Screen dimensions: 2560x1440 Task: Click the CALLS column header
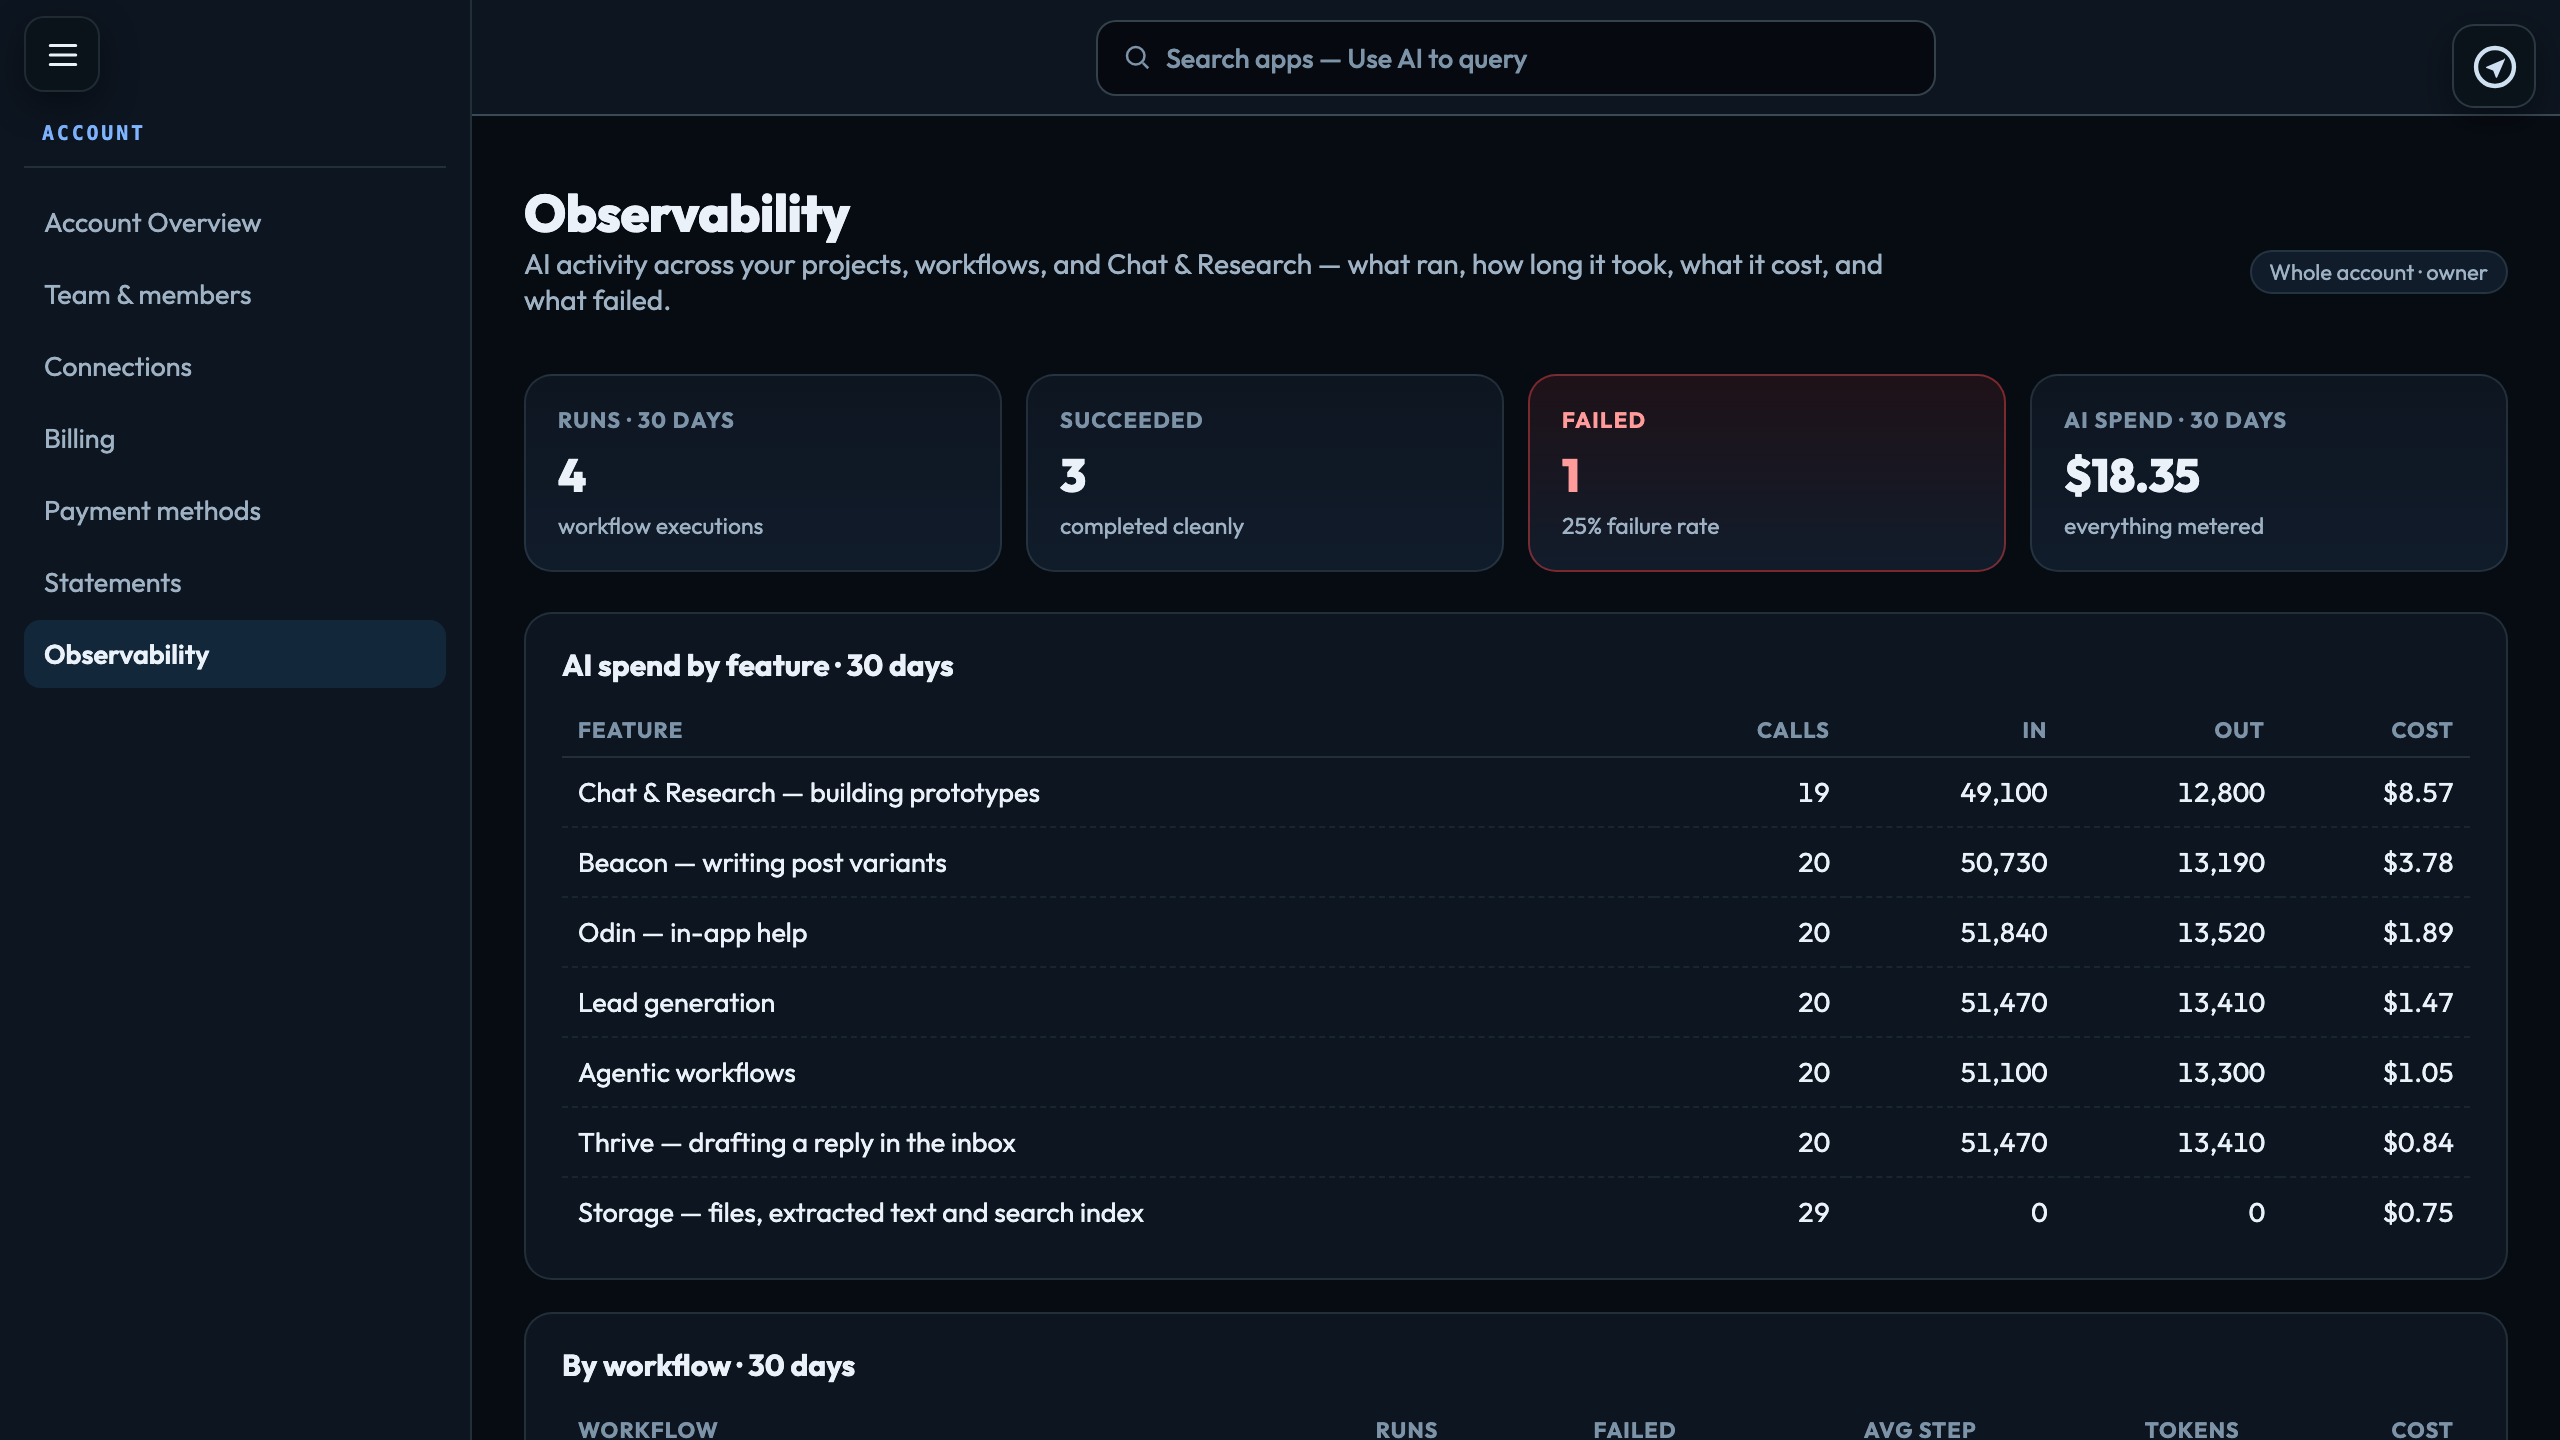pyautogui.click(x=1793, y=730)
